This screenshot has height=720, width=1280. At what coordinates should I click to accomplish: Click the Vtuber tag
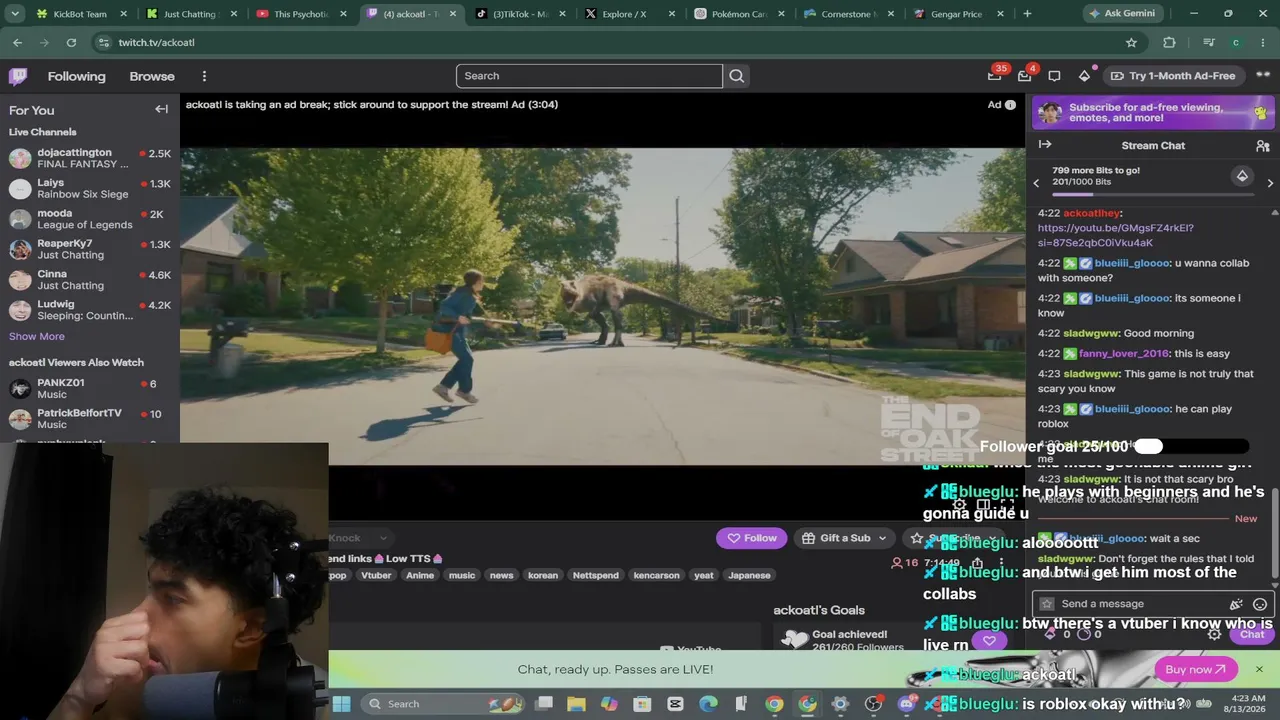(x=376, y=575)
